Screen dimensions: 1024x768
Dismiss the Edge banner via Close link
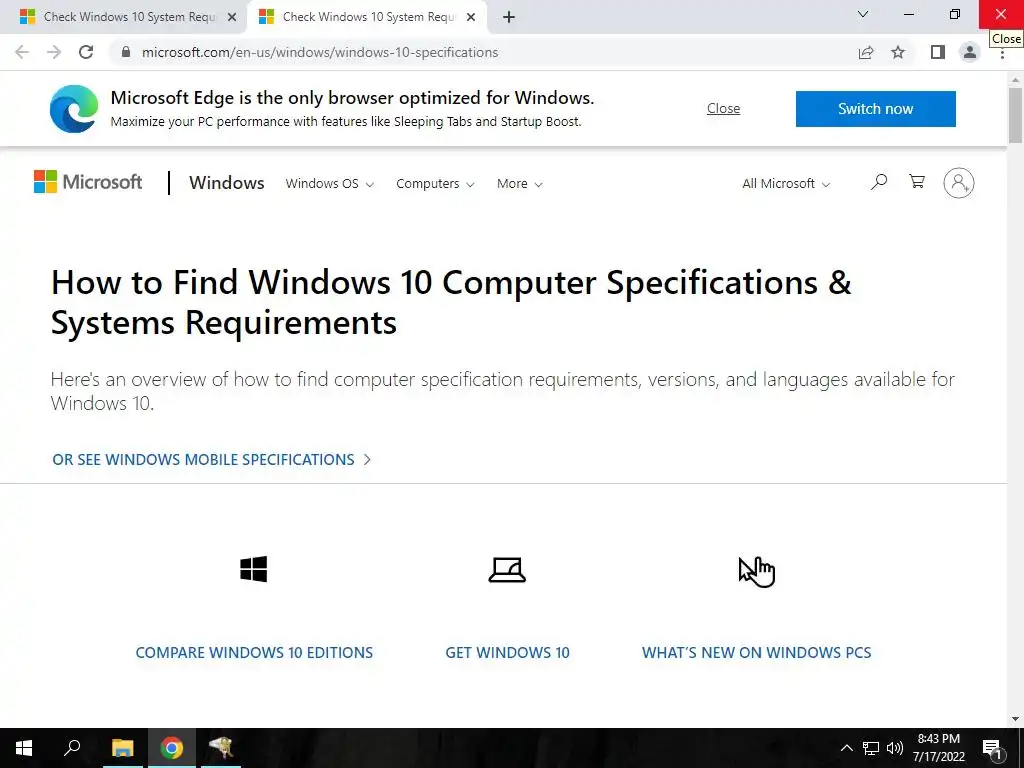pos(724,108)
